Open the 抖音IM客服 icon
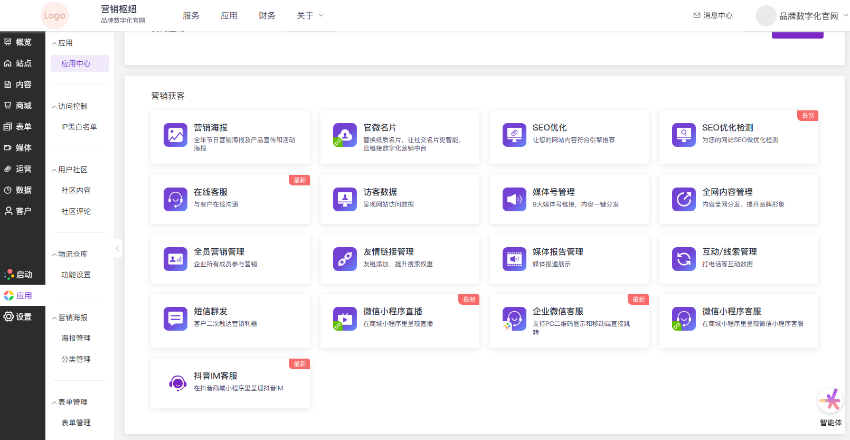850x440 pixels. [x=175, y=381]
